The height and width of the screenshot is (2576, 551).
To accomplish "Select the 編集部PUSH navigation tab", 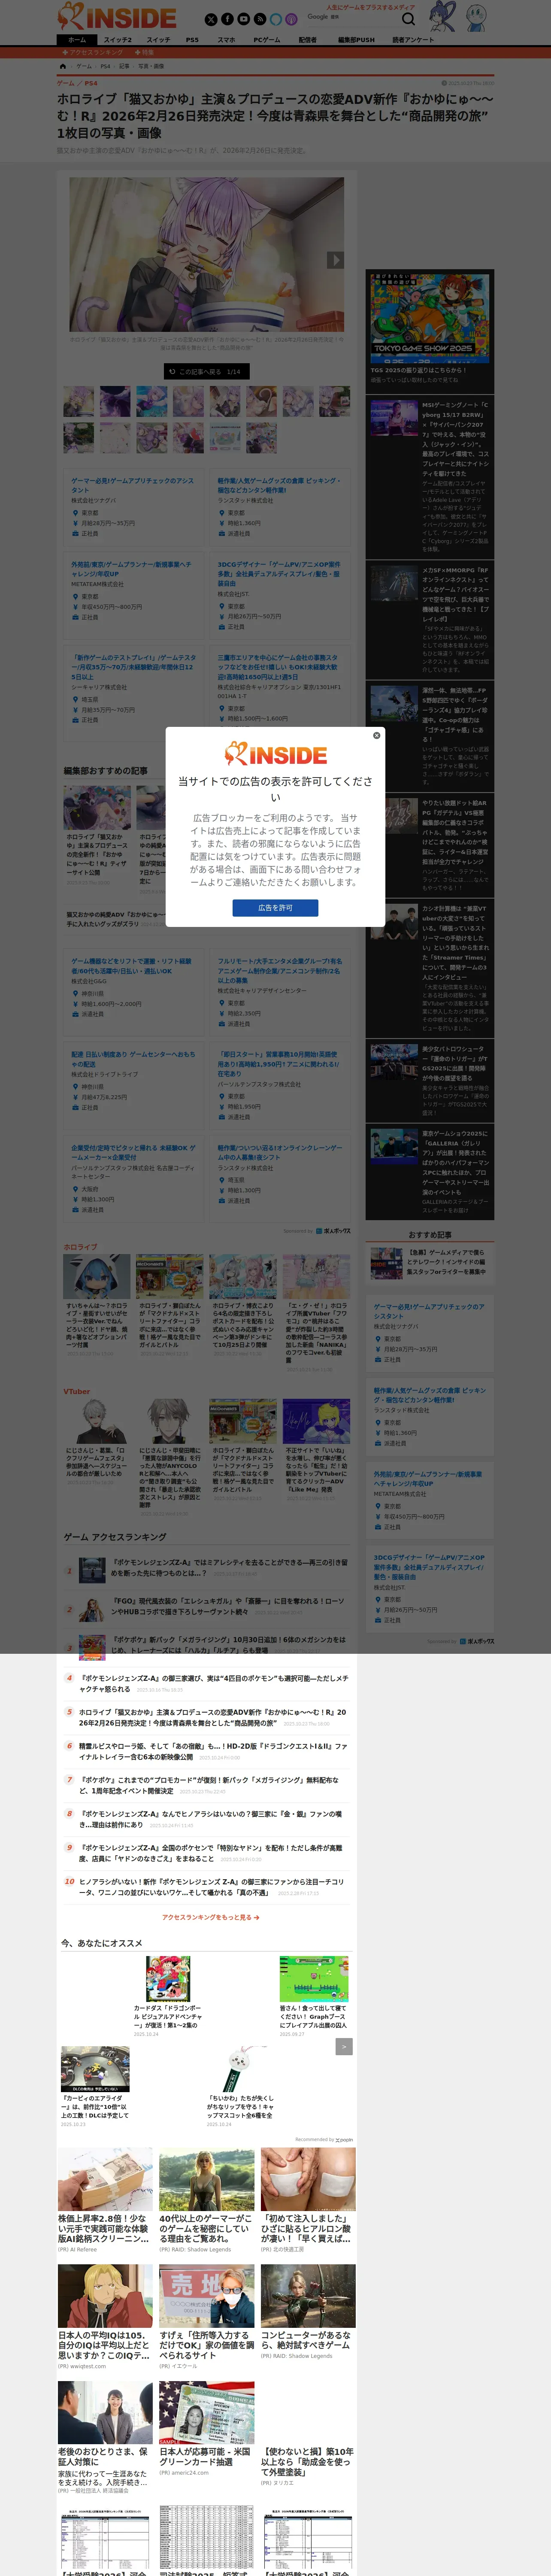I will [x=356, y=40].
